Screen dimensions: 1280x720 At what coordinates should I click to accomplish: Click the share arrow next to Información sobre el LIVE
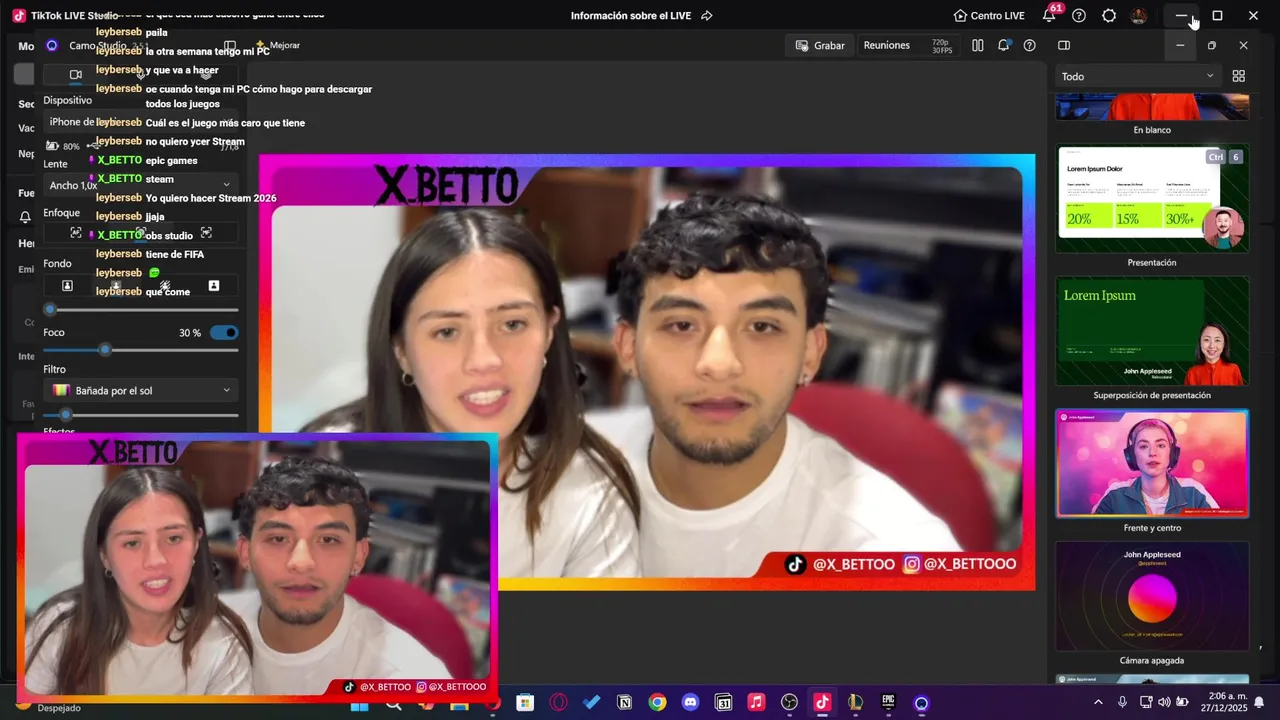(x=707, y=15)
